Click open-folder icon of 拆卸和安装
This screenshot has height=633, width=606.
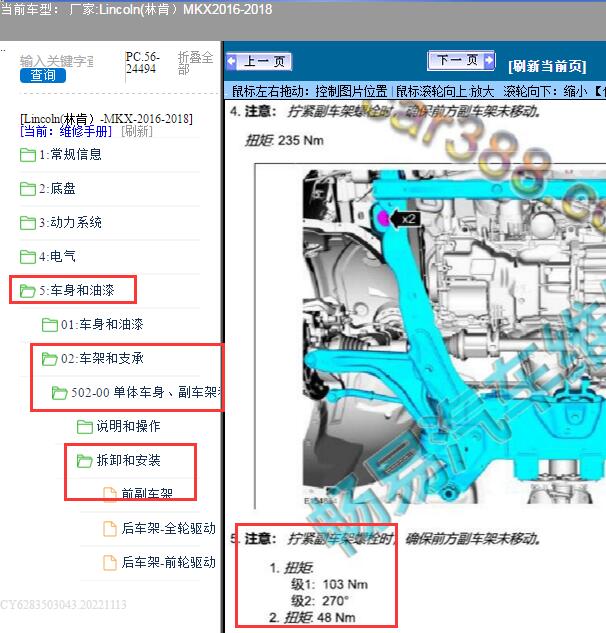[x=85, y=461]
